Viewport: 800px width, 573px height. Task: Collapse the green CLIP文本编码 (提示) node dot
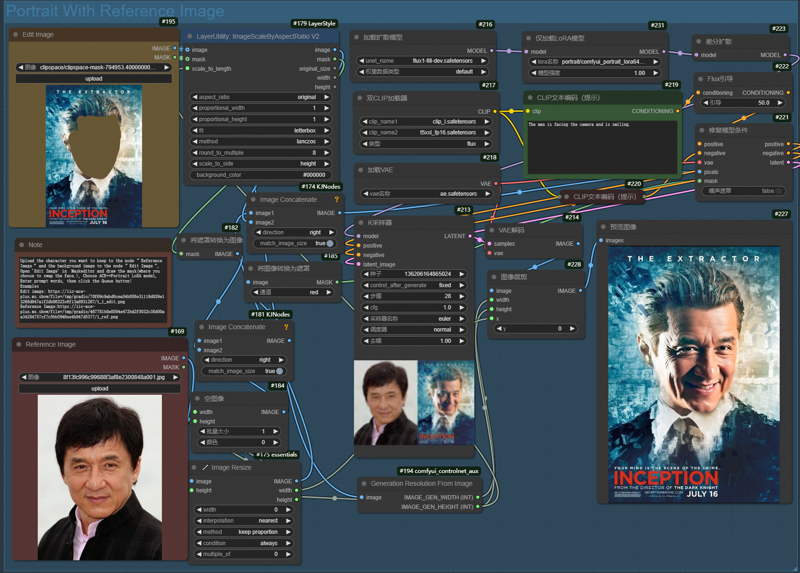530,97
